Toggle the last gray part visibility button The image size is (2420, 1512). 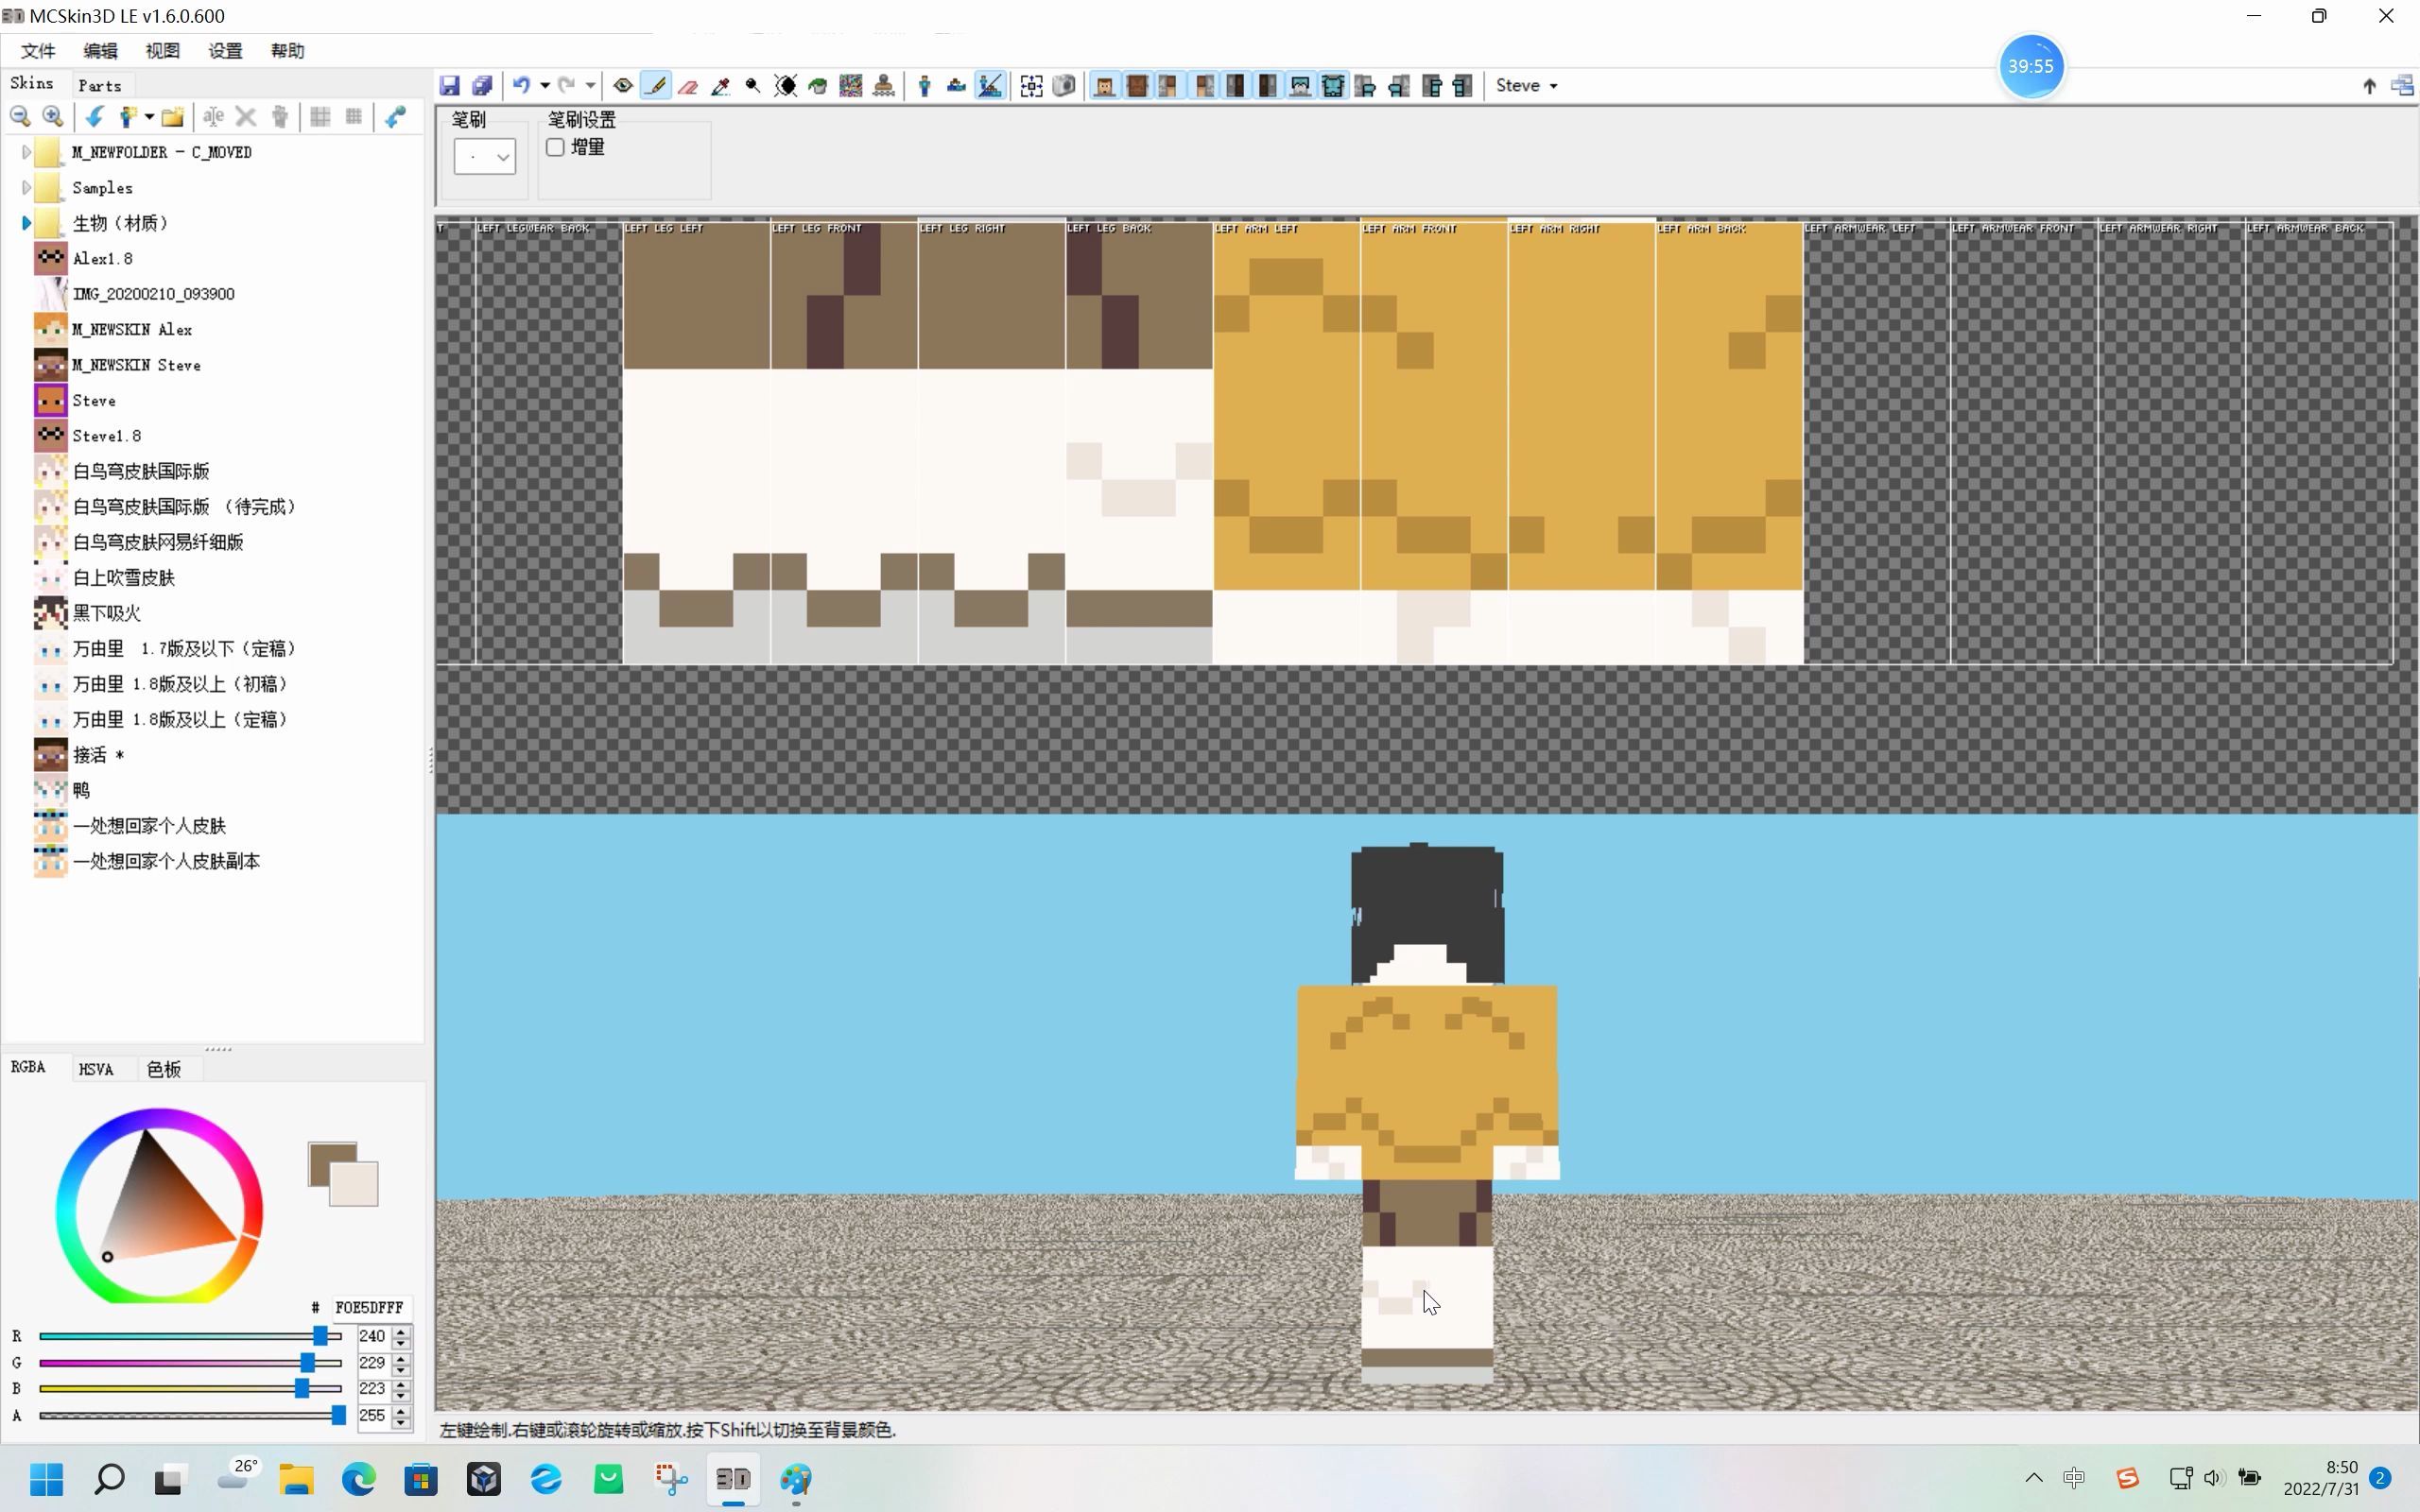coord(1463,86)
